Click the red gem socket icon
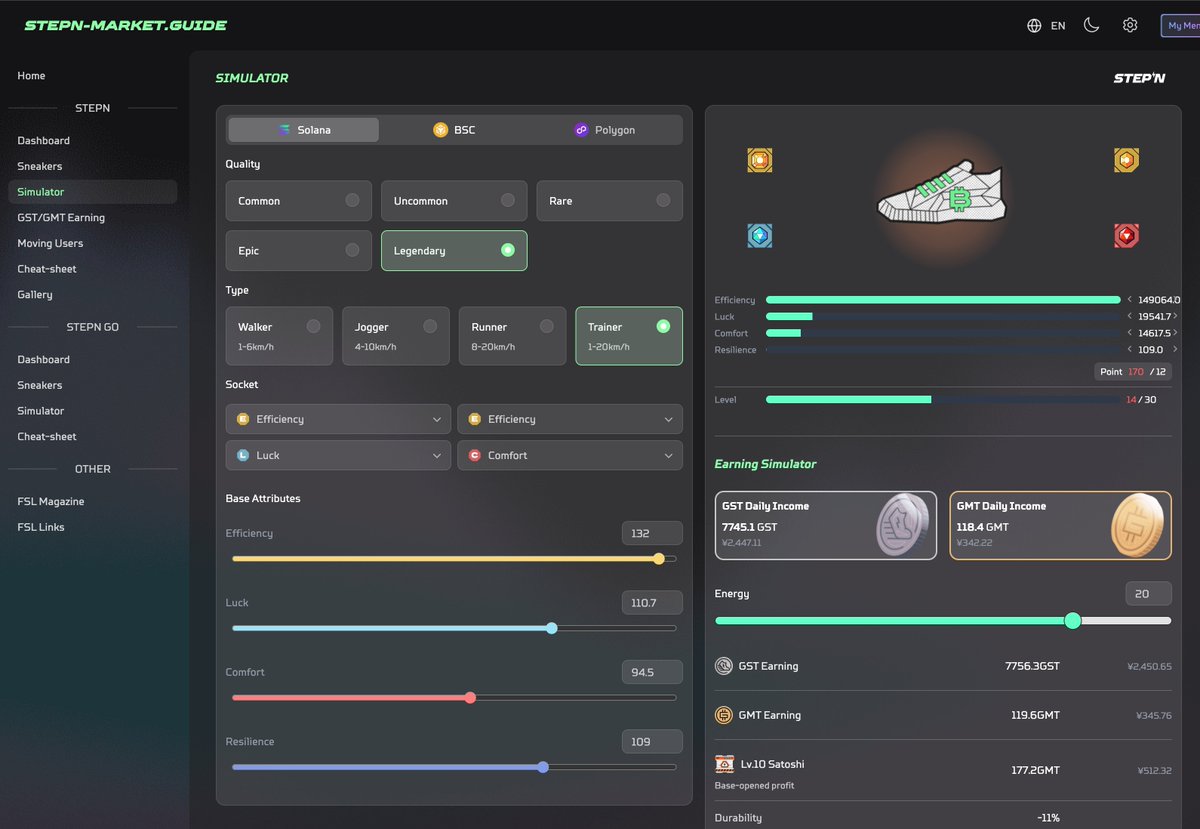1200x829 pixels. (x=1127, y=236)
